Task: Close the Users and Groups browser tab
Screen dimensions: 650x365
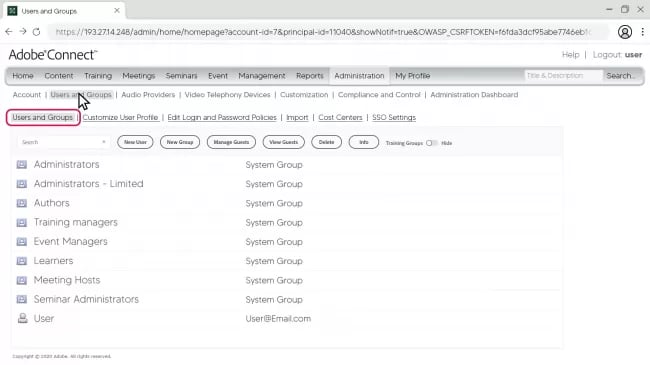Action: (117, 11)
